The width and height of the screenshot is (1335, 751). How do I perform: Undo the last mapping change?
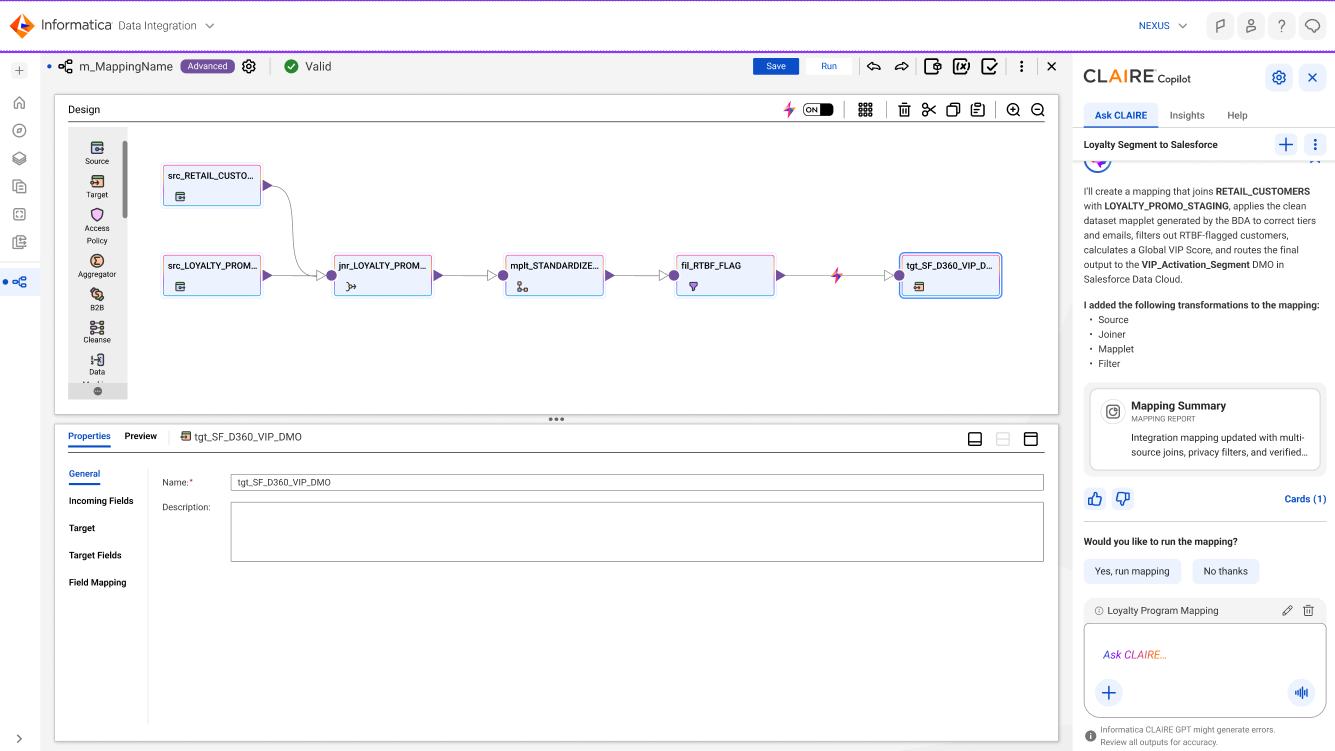pos(874,67)
